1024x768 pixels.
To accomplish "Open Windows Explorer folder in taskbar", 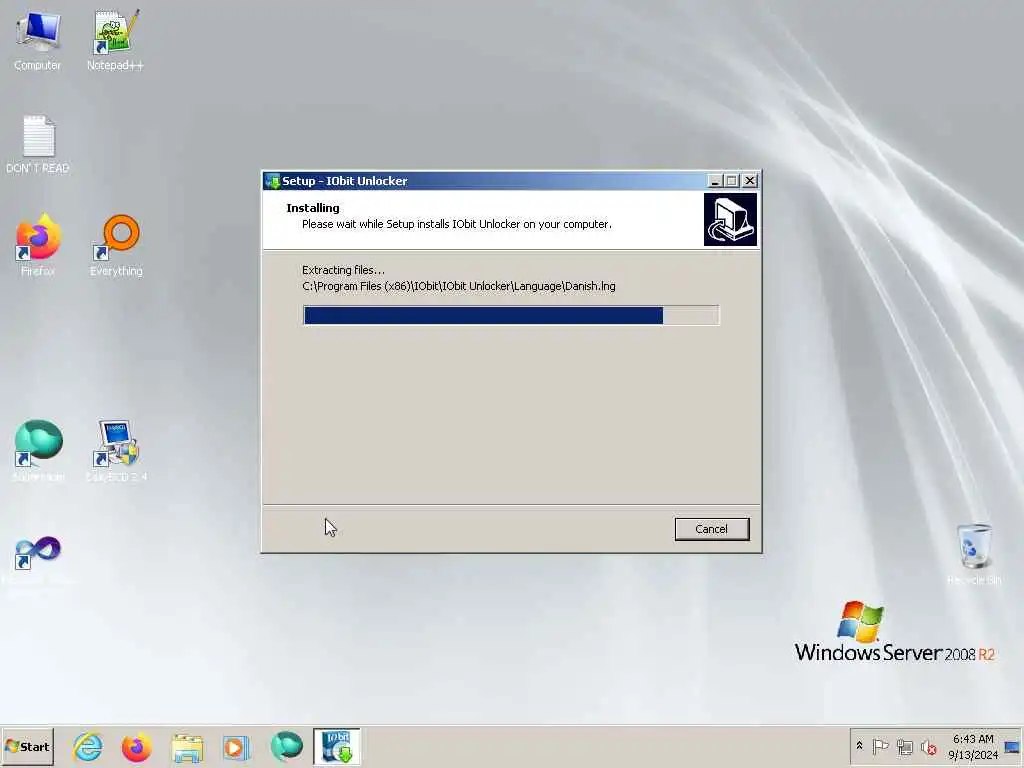I will click(x=187, y=746).
